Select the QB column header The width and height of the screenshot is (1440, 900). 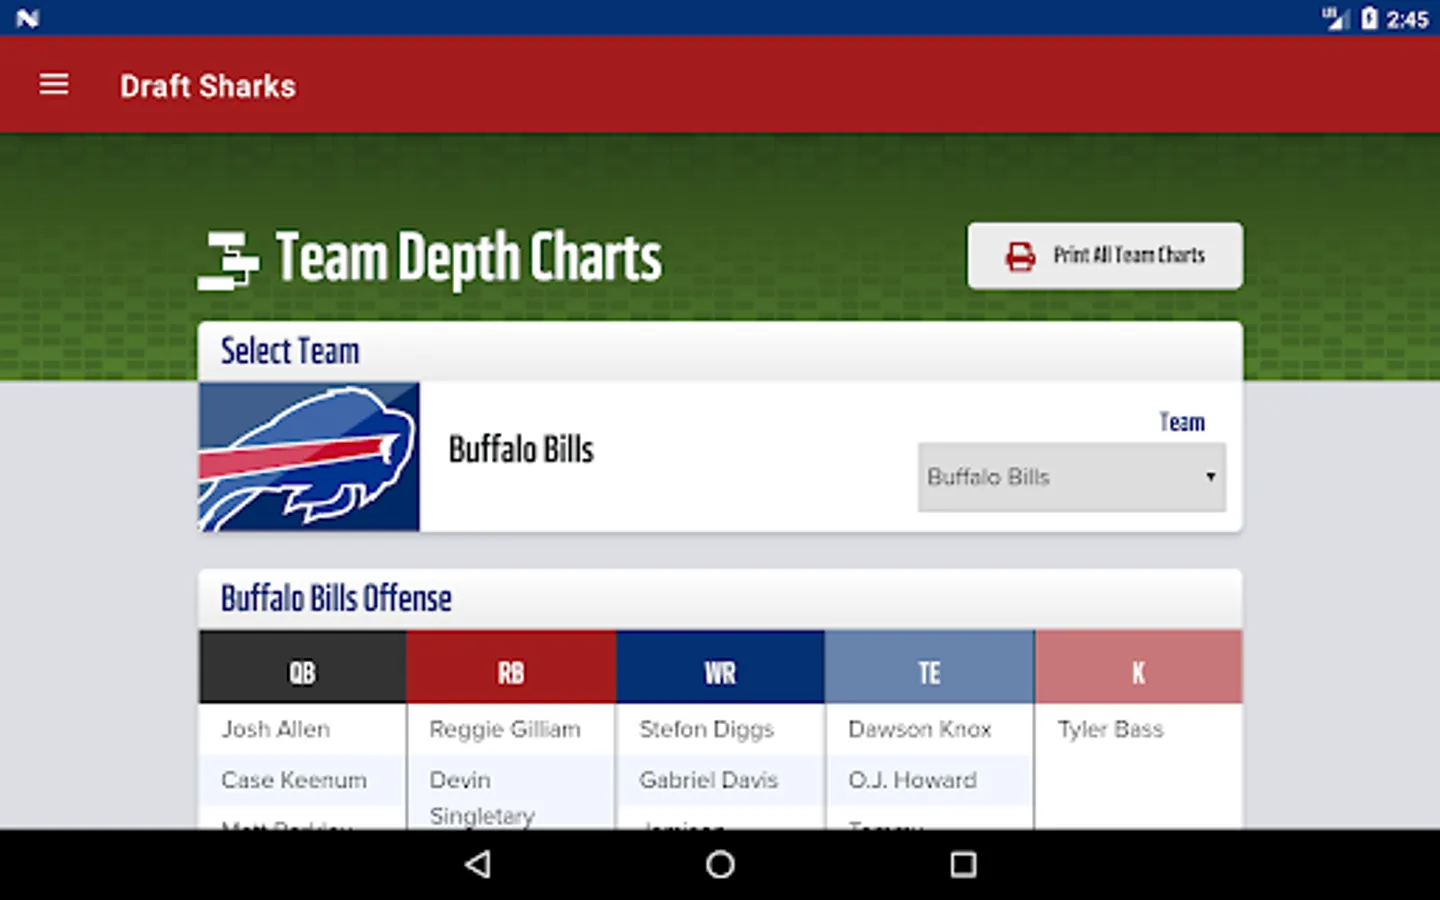[x=302, y=667]
